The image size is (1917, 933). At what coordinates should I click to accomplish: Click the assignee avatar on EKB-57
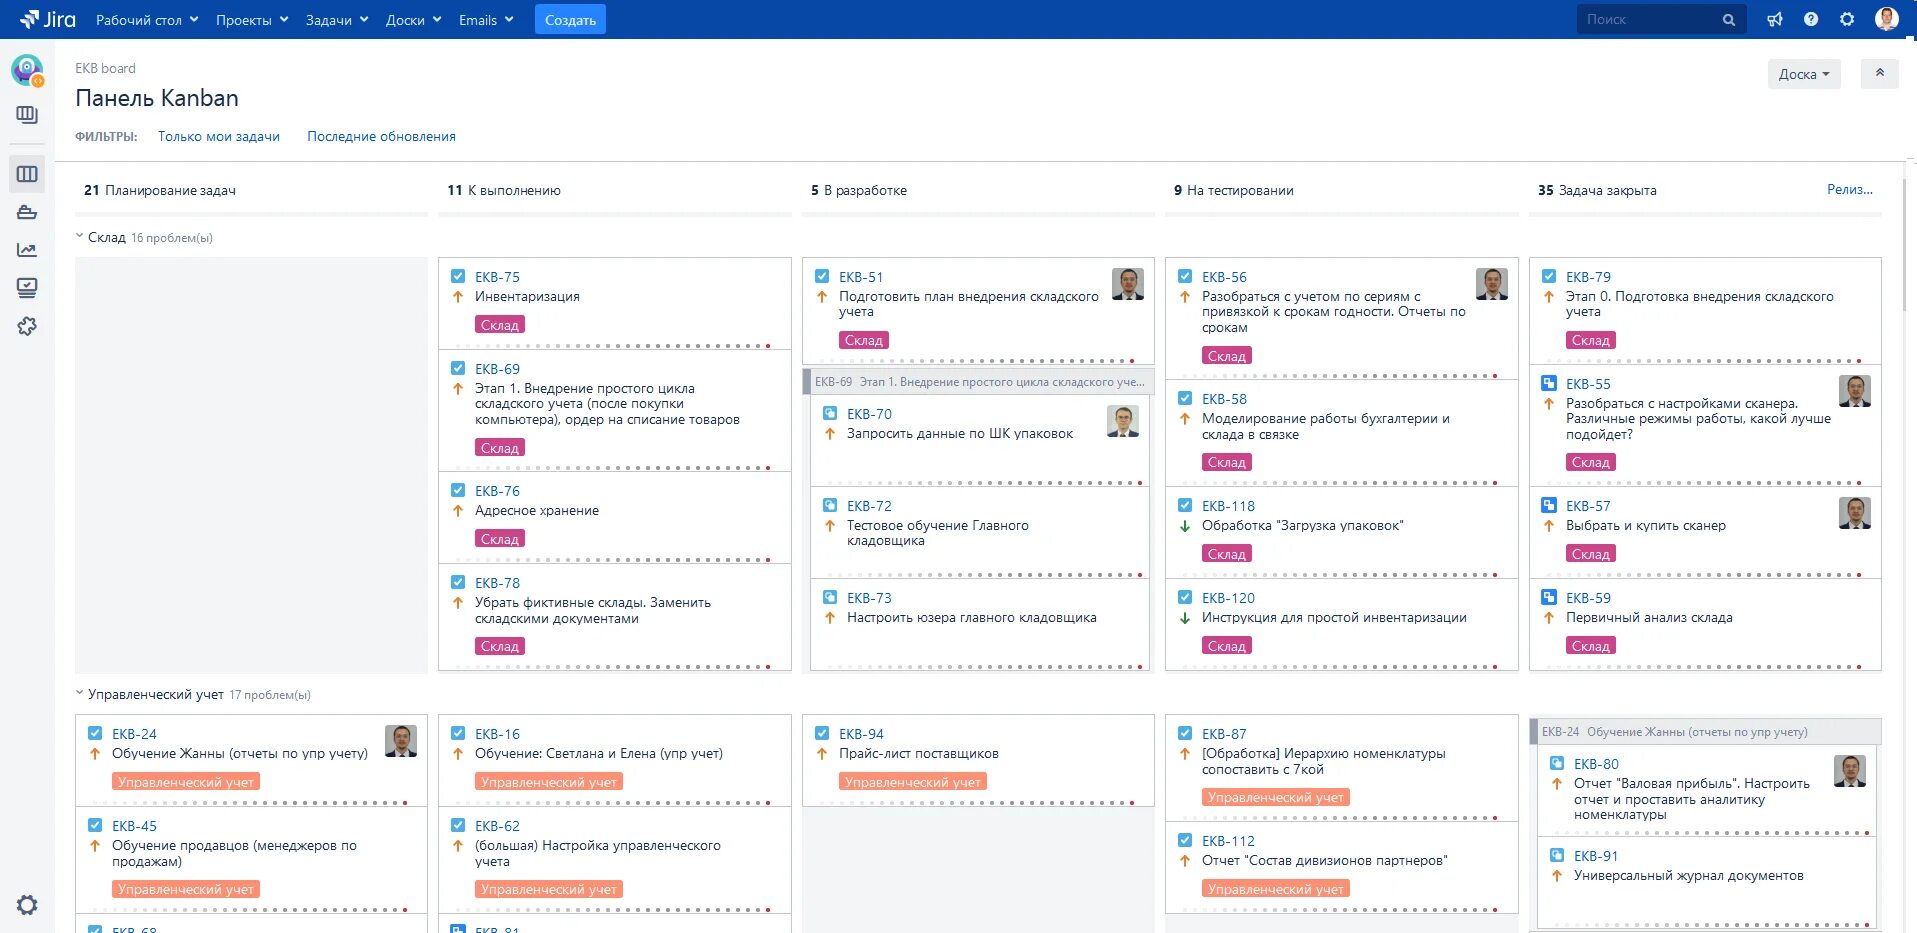point(1855,513)
